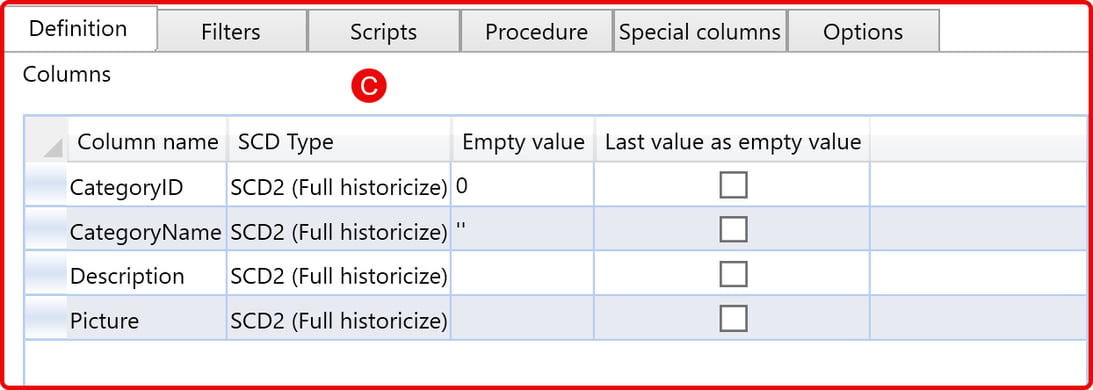Click the CategoryName column name cell
Viewport: 1093px width, 390px height.
click(147, 229)
